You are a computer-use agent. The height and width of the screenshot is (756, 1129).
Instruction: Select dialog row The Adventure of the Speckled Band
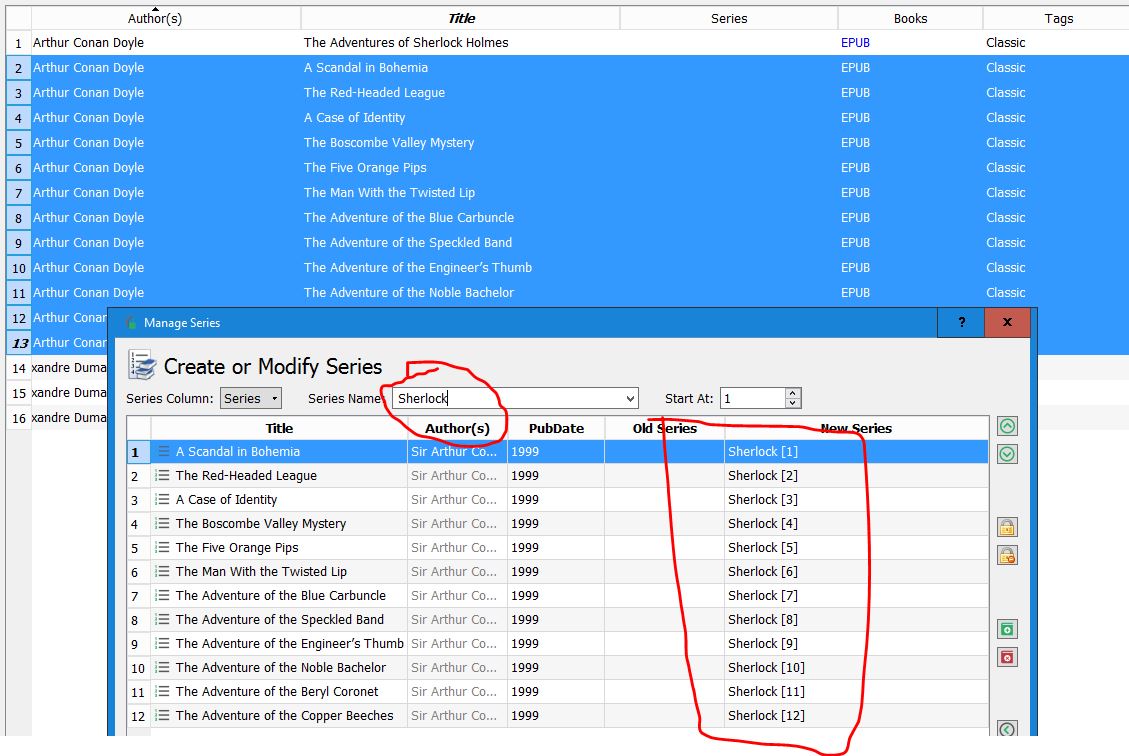click(279, 619)
